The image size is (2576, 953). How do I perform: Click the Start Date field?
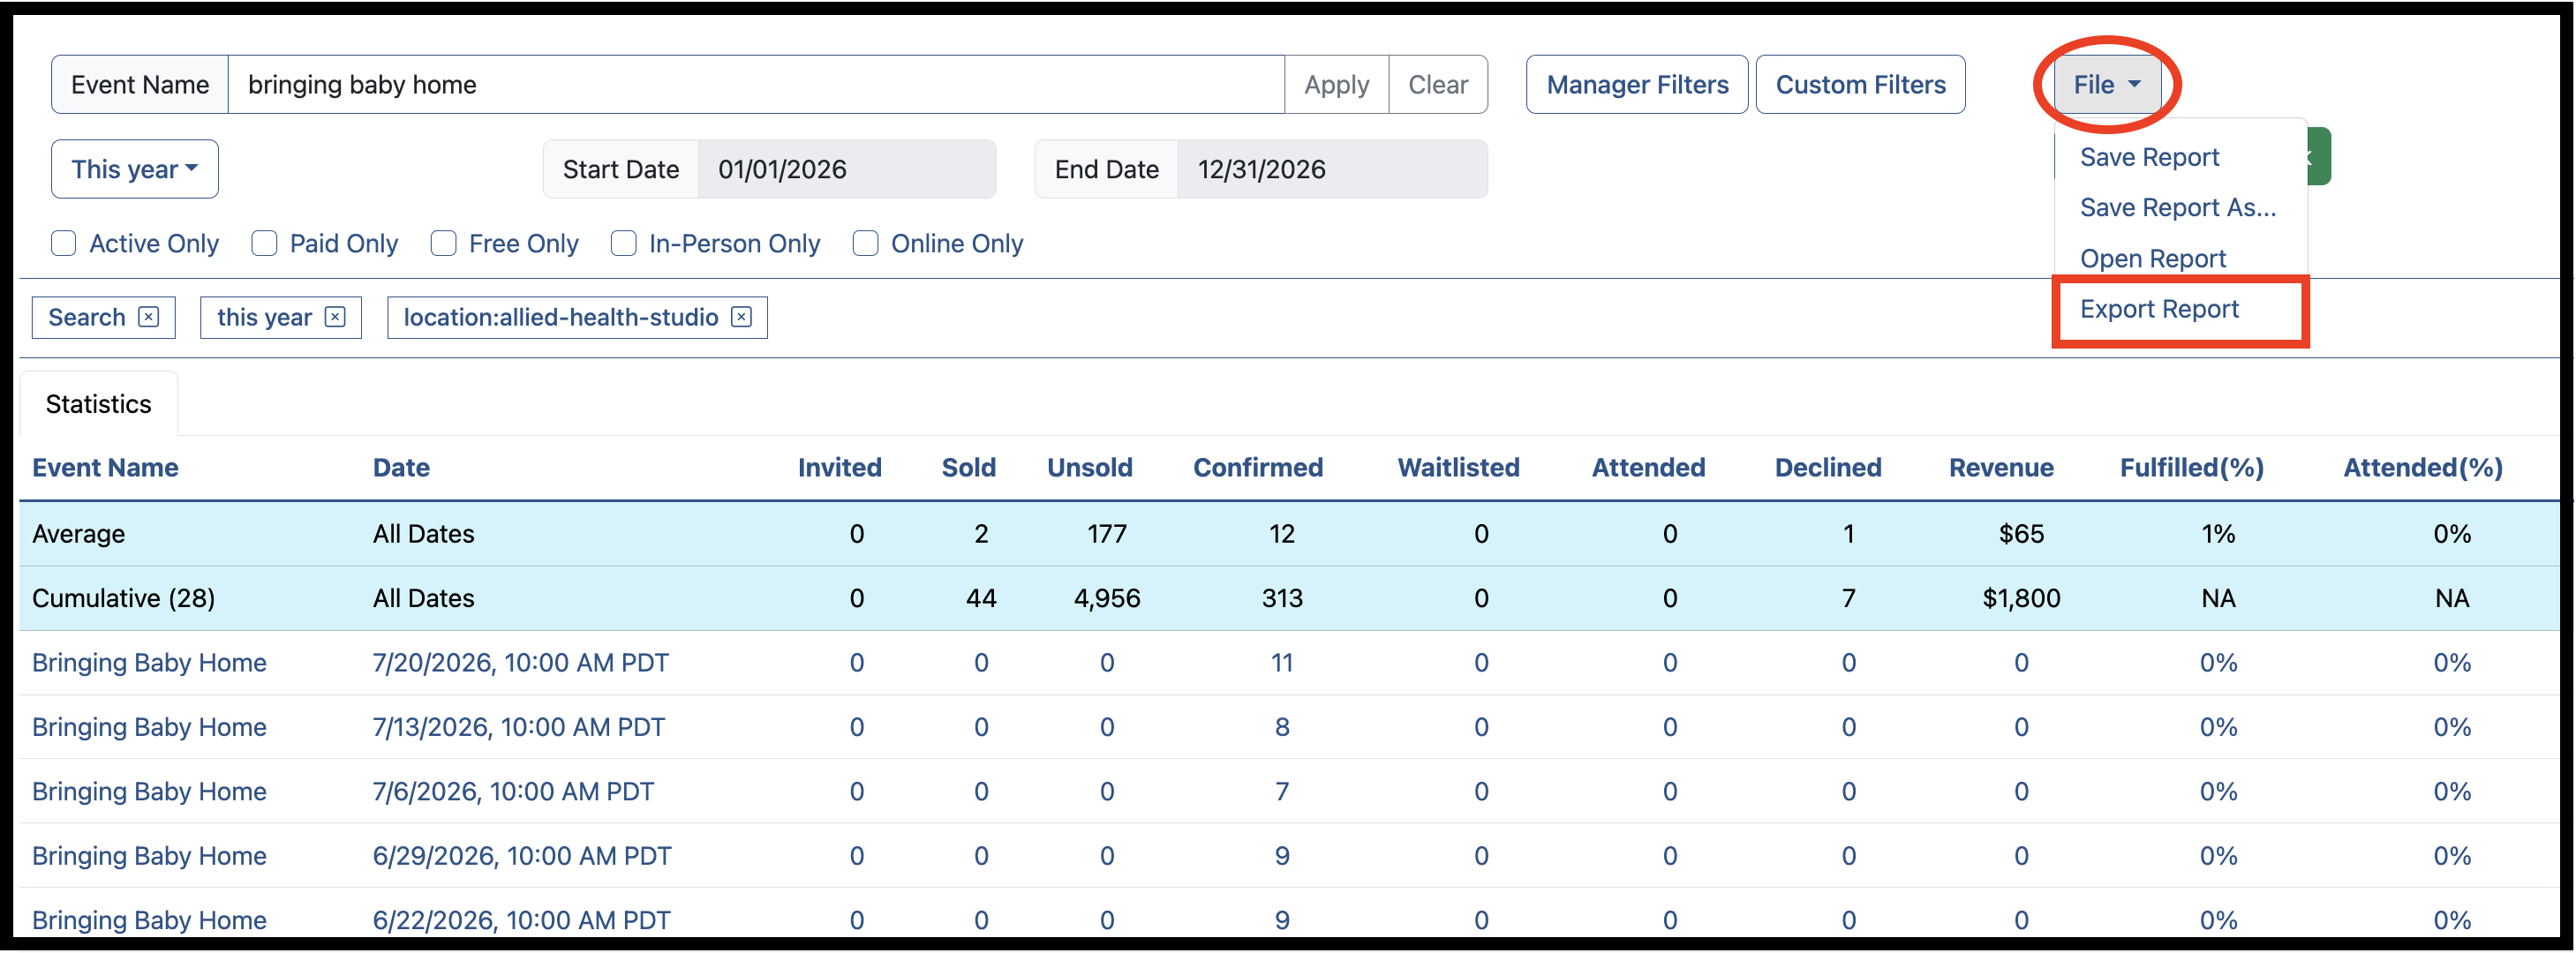click(x=846, y=169)
